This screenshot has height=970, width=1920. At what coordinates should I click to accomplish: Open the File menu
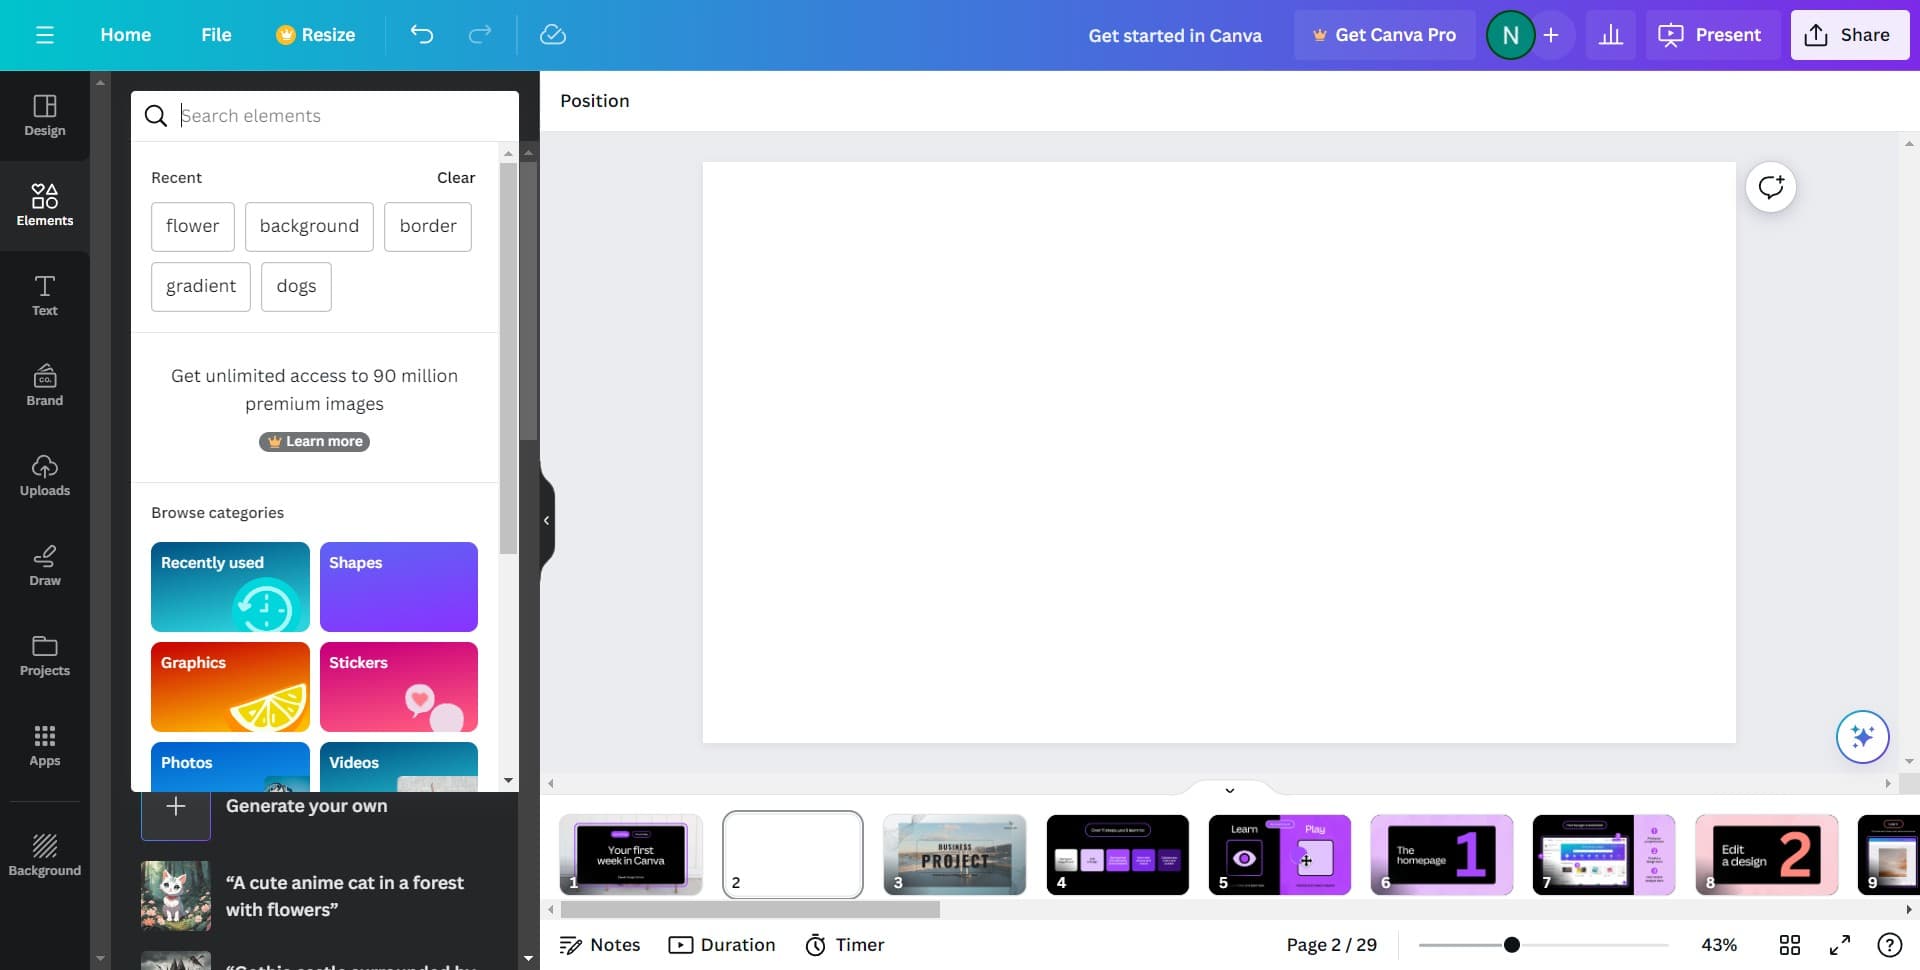tap(216, 34)
